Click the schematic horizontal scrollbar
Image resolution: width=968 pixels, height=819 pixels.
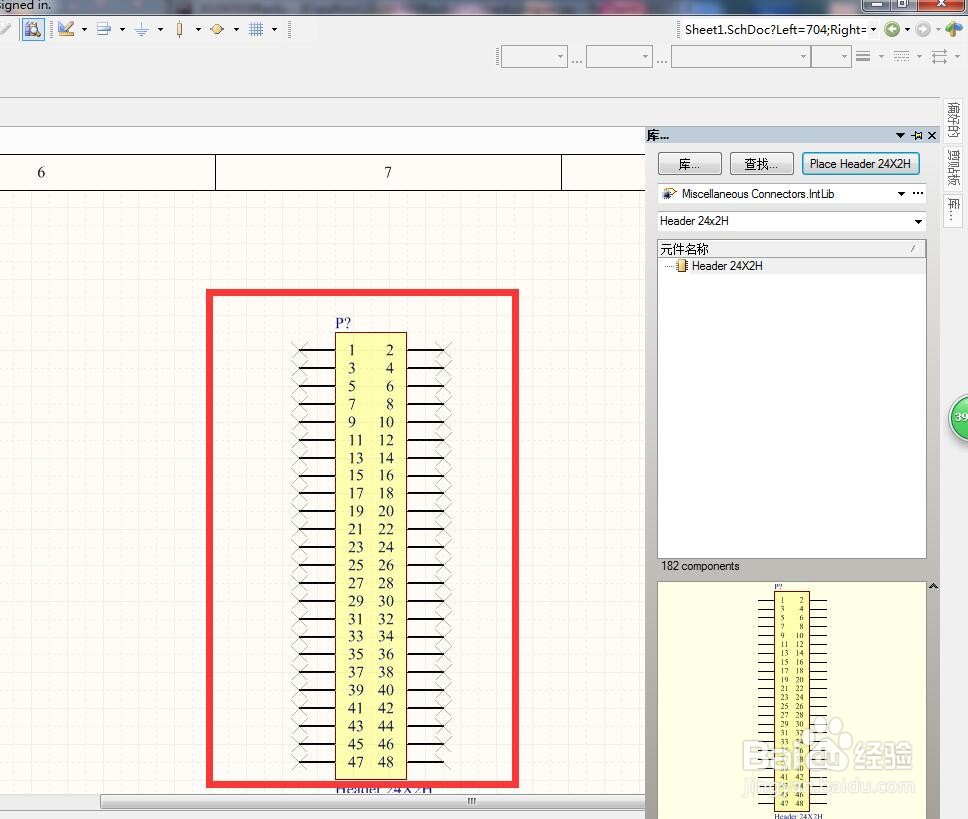pyautogui.click(x=372, y=801)
